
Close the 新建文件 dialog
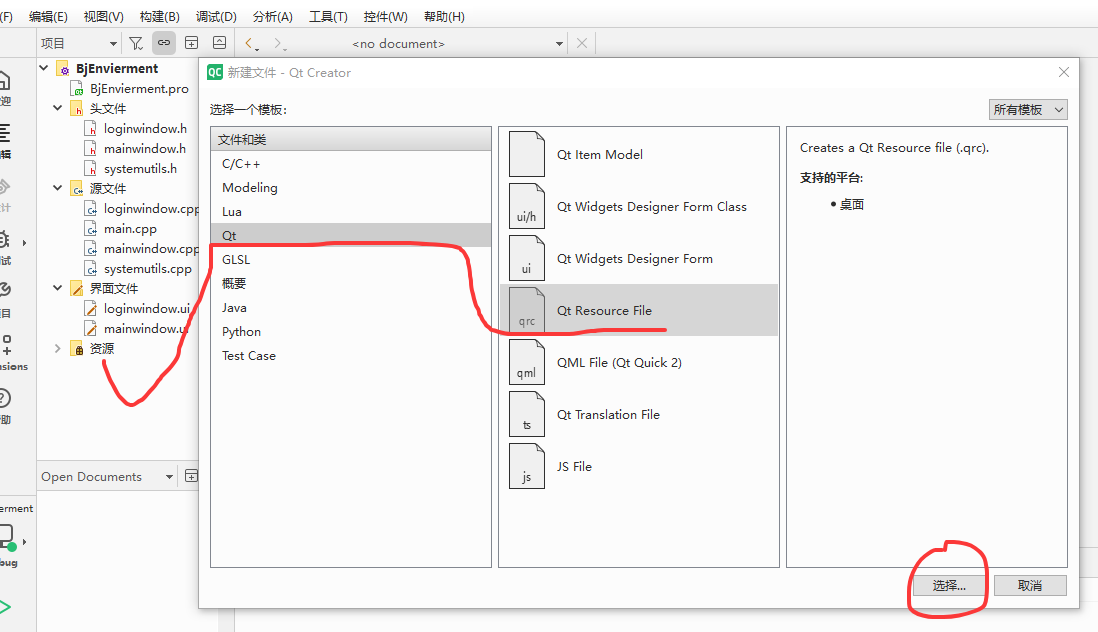point(1064,72)
